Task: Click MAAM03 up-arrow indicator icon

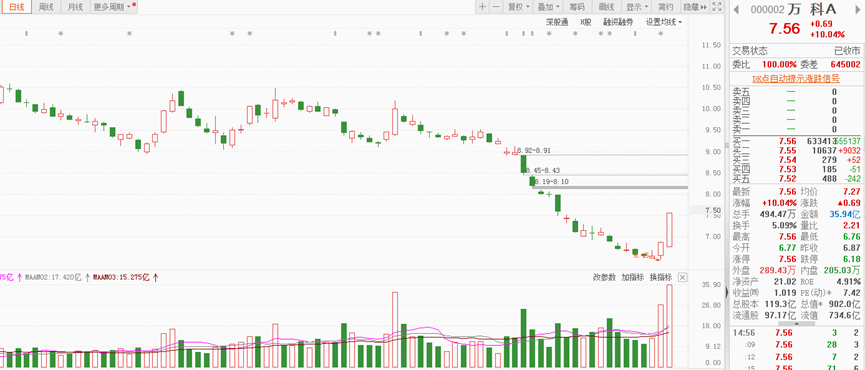Action: click(156, 277)
